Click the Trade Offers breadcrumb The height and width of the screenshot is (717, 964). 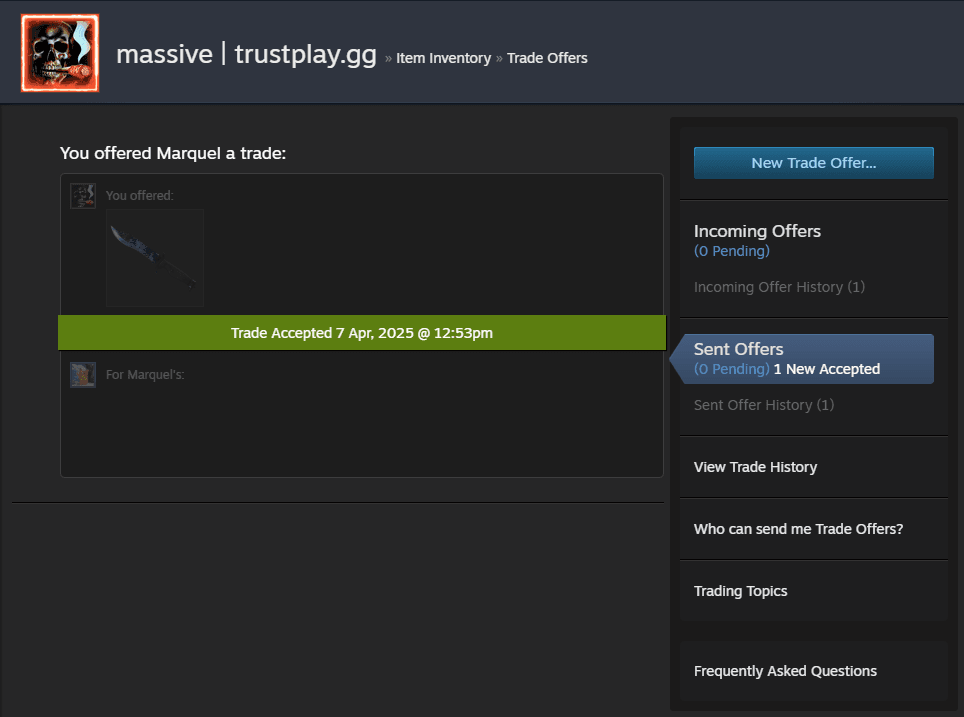(547, 58)
